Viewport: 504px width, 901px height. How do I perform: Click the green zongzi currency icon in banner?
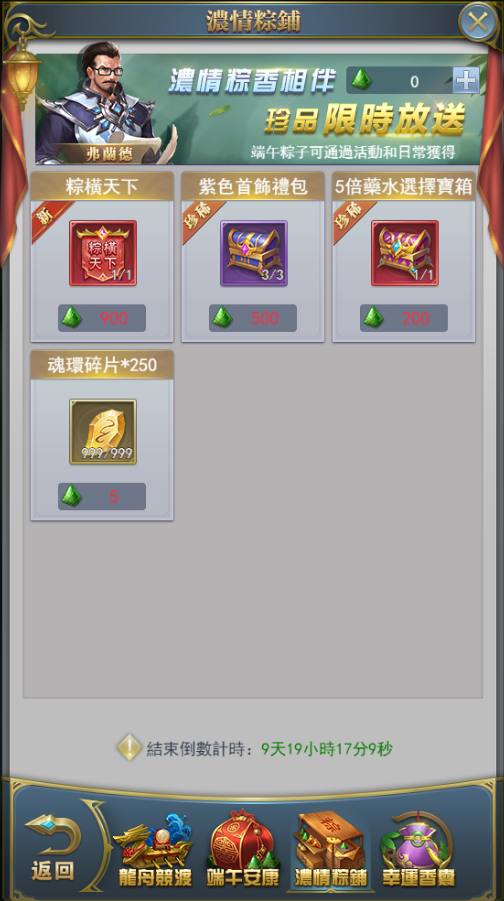point(361,80)
